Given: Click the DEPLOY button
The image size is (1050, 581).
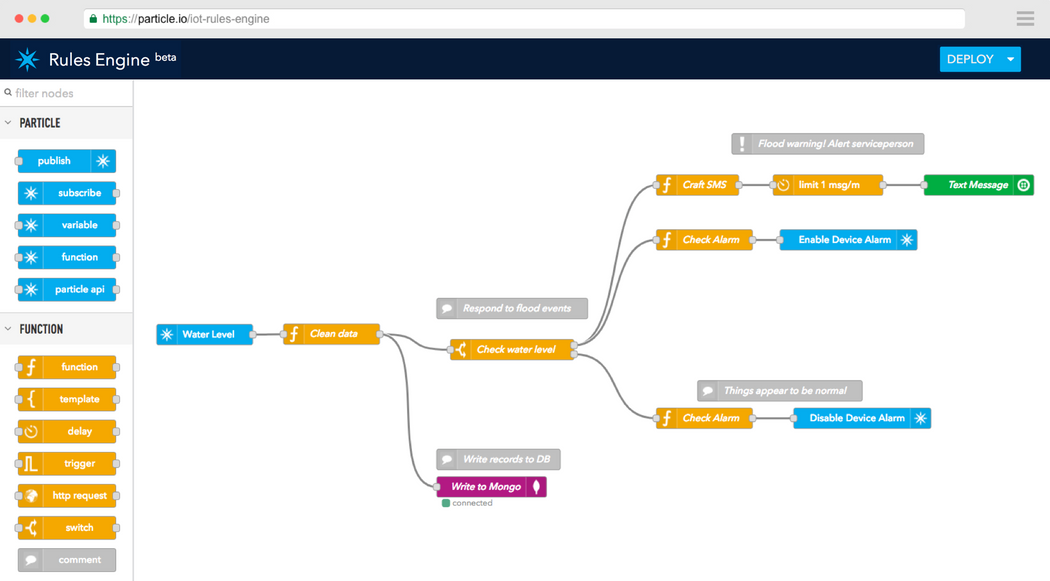Looking at the screenshot, I should click(969, 59).
